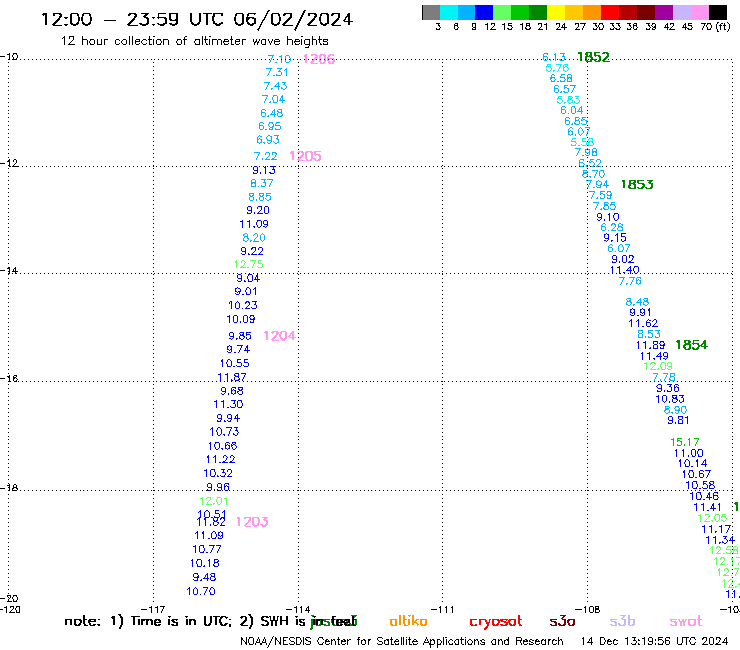Viewport: 740px width, 650px height.
Task: Click the wave height value 10.83
Action: pyautogui.click(x=670, y=399)
